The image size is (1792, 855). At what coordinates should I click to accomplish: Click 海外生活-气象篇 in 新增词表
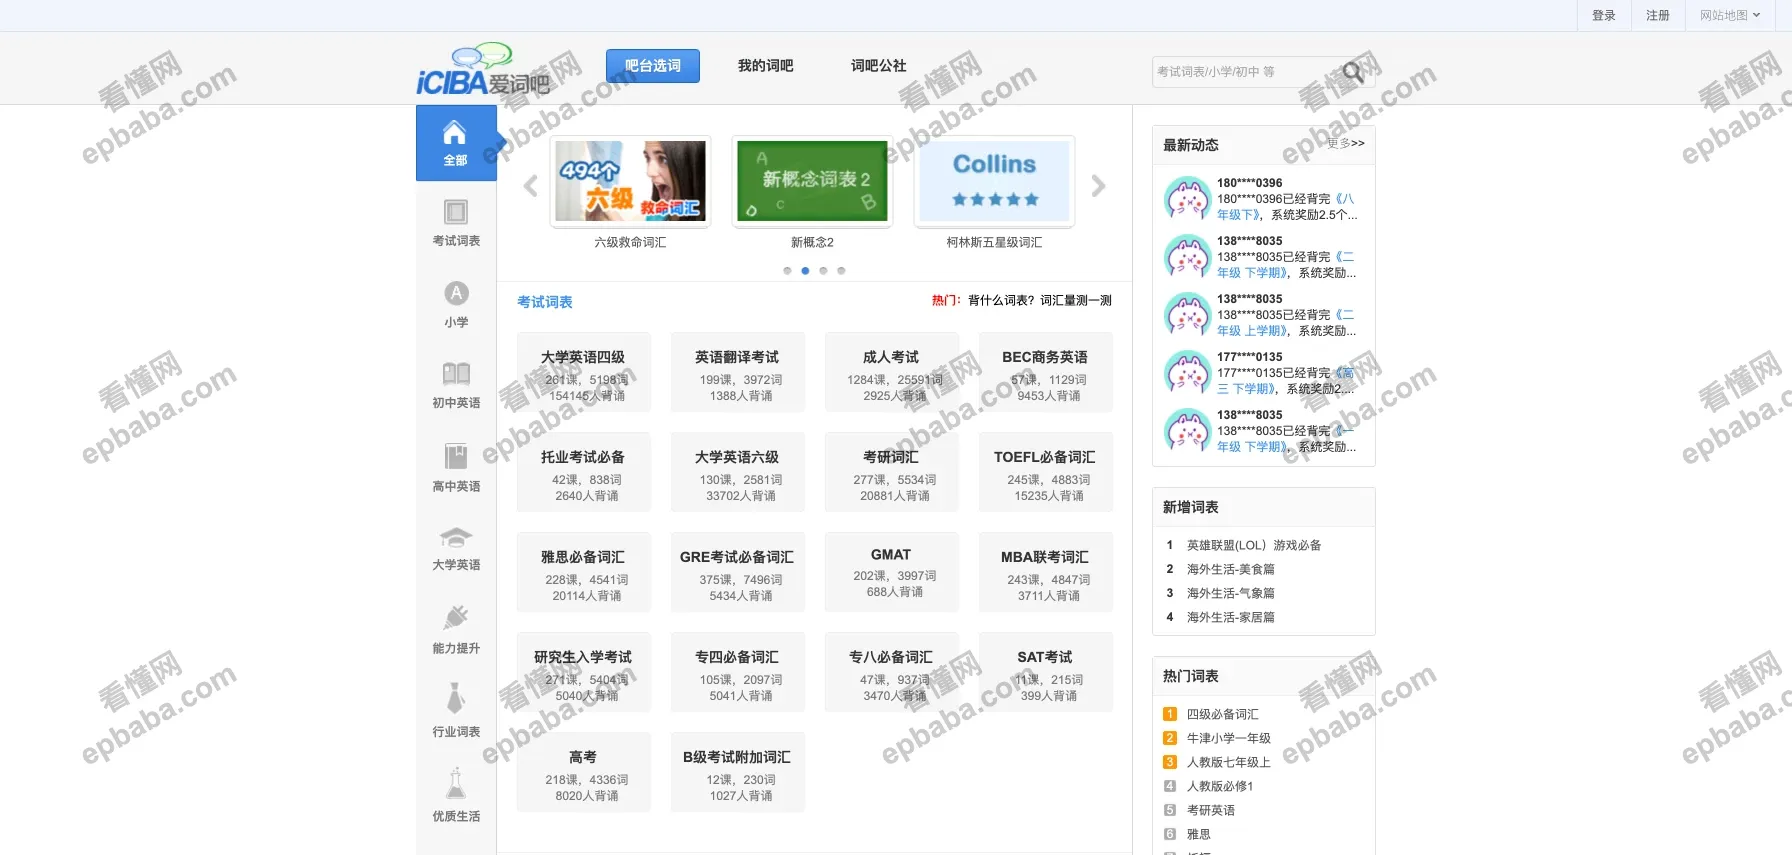1231,594
